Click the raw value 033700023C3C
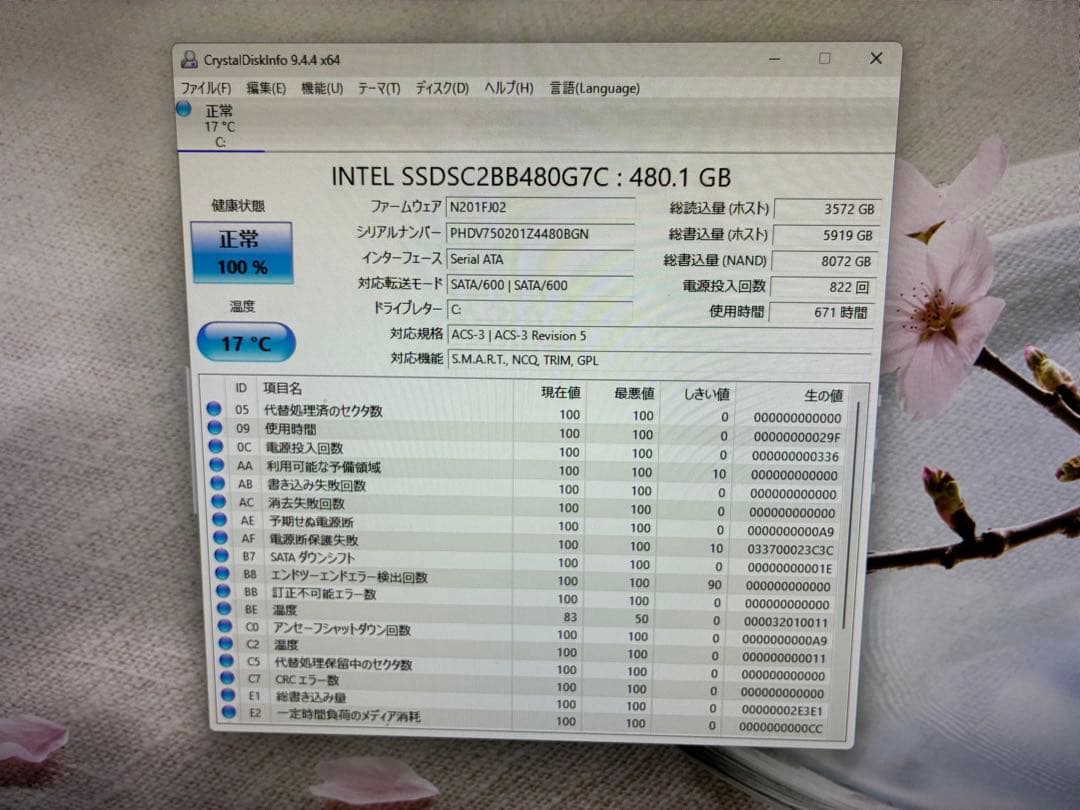Screen dimensions: 1080x810 click(x=790, y=550)
